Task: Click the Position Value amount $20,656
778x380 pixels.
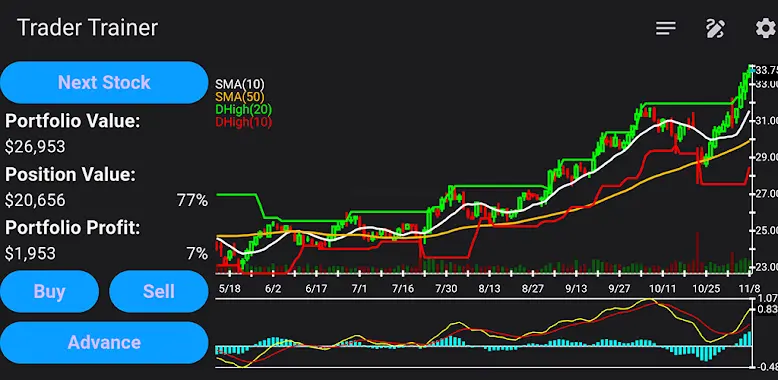Action: [x=35, y=200]
